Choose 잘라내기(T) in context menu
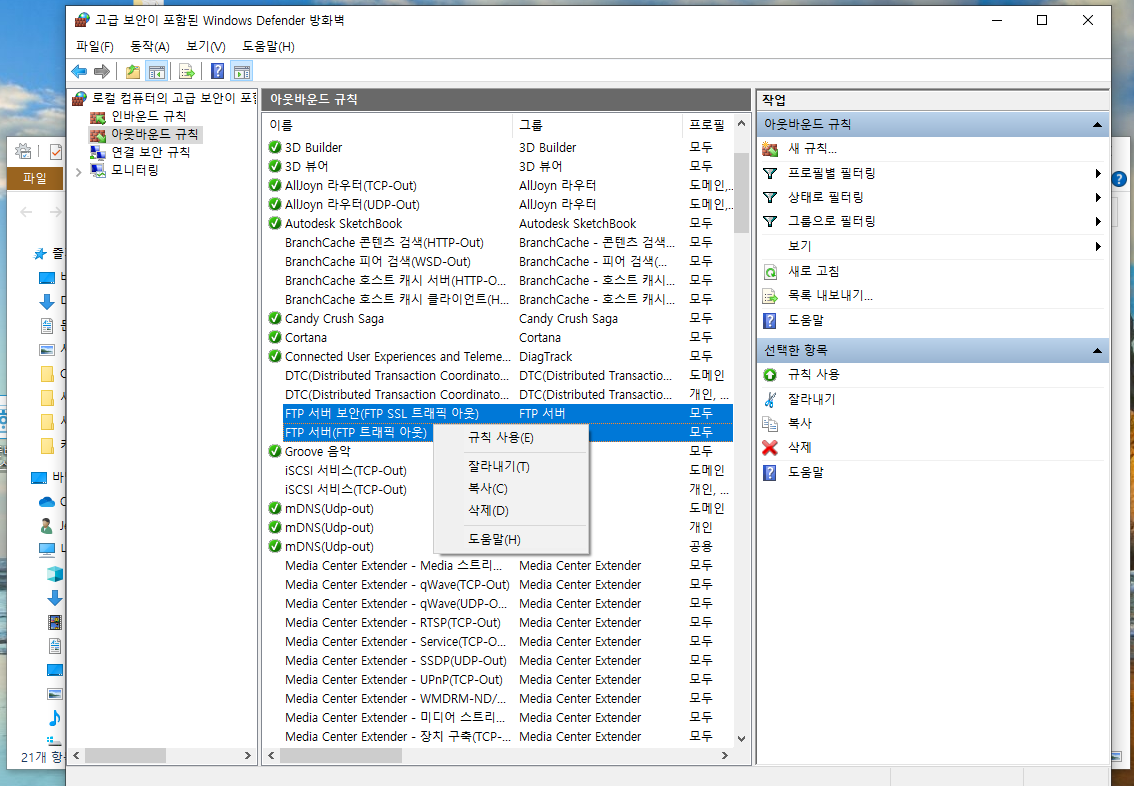Image resolution: width=1134 pixels, height=786 pixels. pos(511,466)
